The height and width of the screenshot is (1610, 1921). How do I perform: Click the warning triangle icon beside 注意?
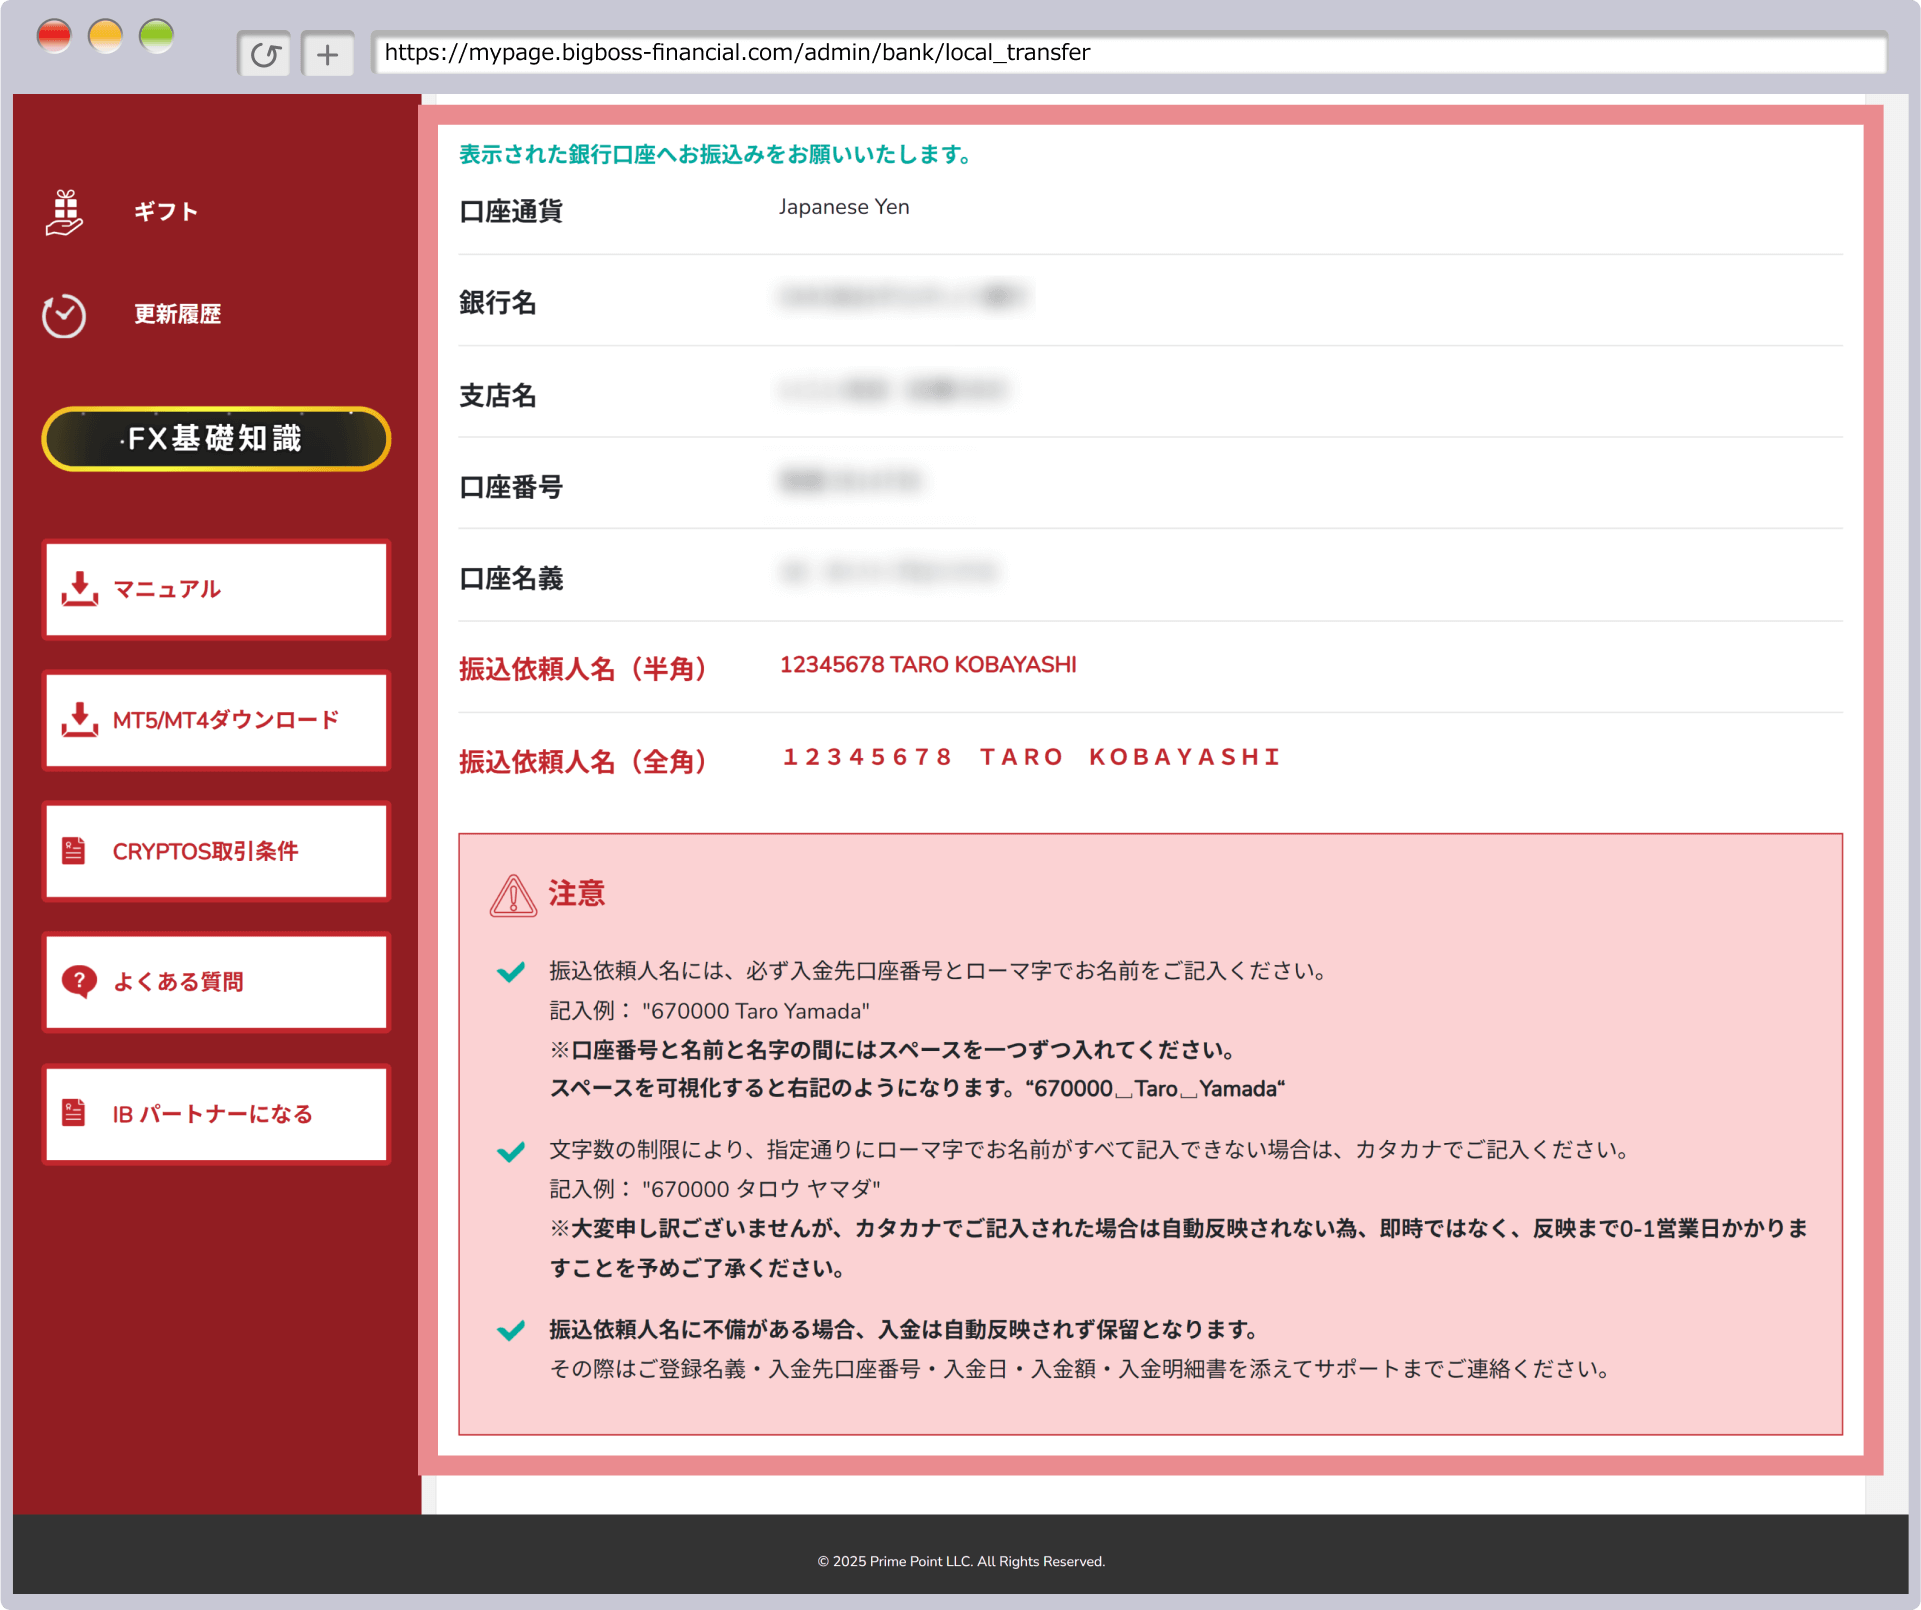tap(512, 895)
